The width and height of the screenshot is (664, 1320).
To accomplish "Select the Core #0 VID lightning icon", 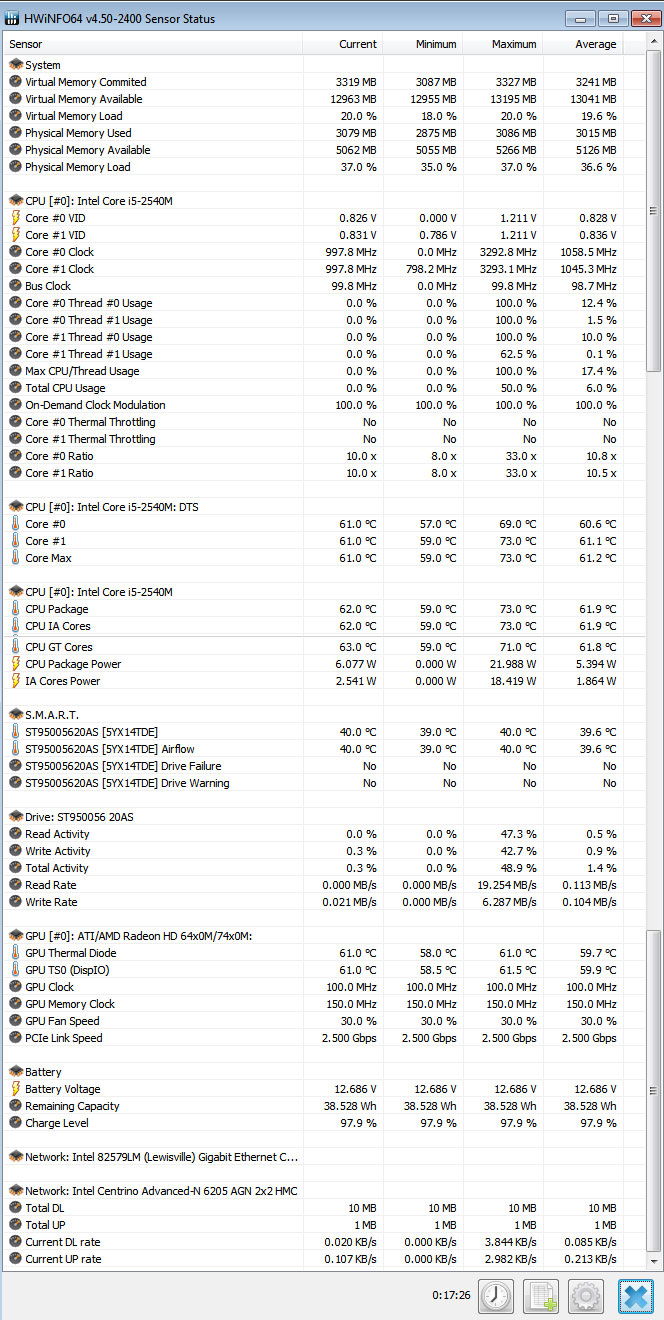I will click(15, 218).
